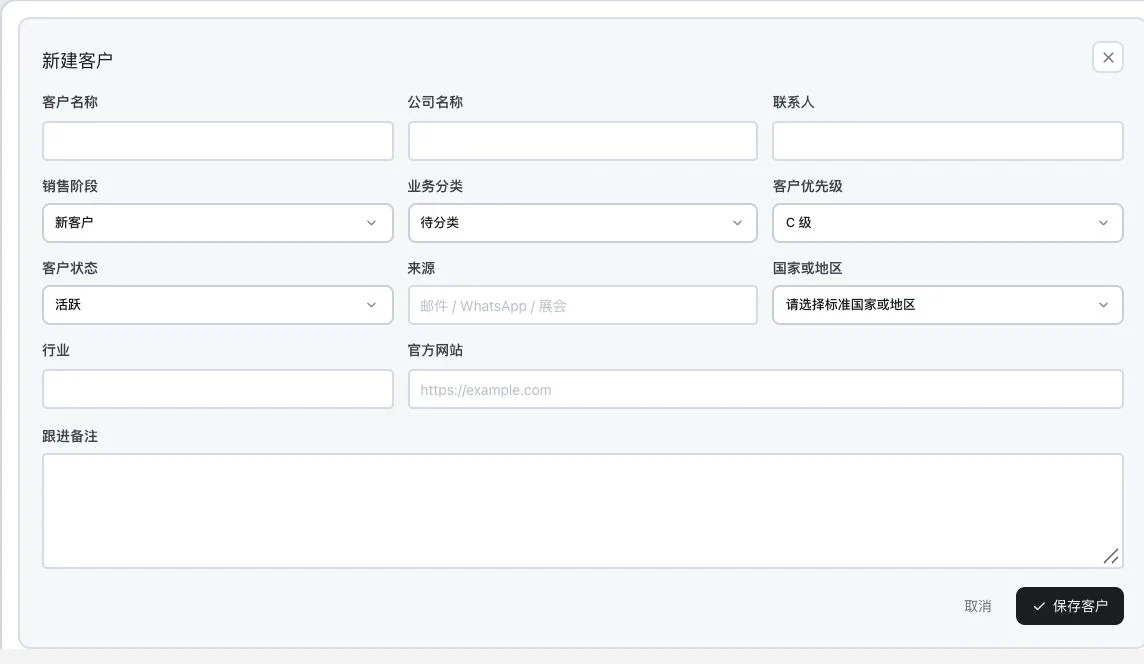Expand the 业务分类 dropdown showing 待分类

tap(582, 223)
